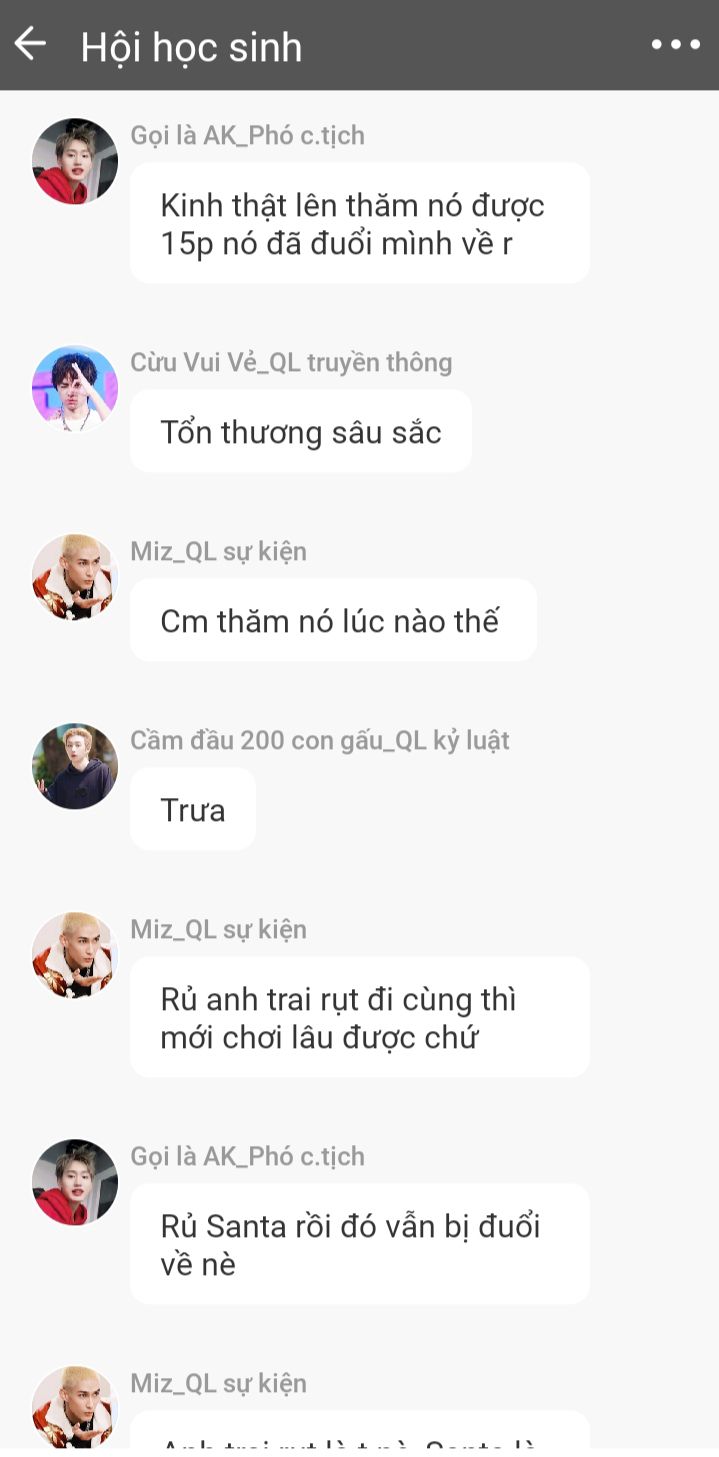This screenshot has width=719, height=1457.
Task: Tap avatar beside 'Rủ anh trai rụt' message
Action: [75, 955]
